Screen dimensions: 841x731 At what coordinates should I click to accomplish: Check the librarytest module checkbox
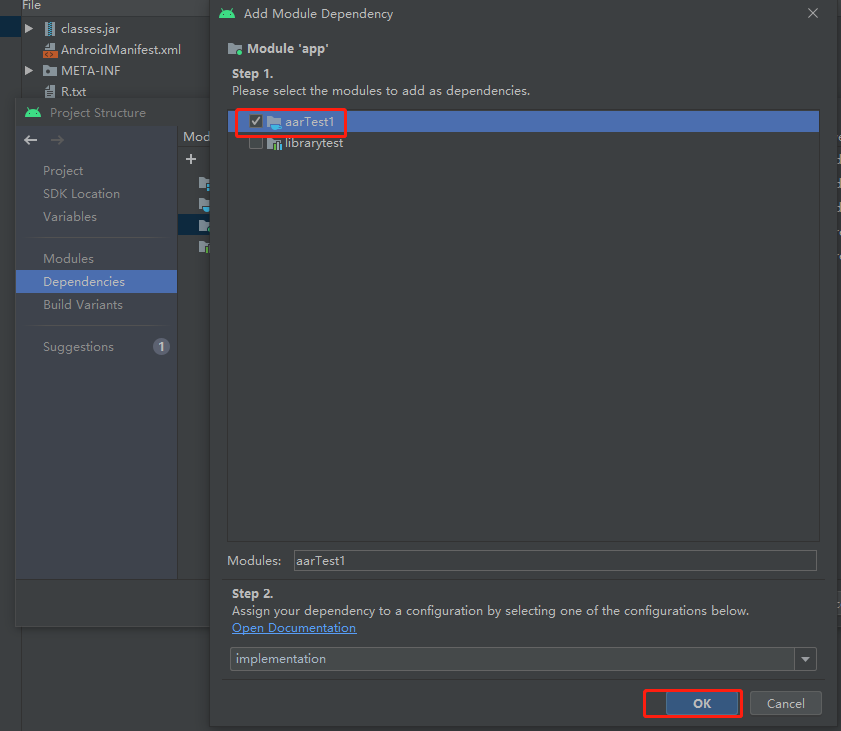coord(256,143)
